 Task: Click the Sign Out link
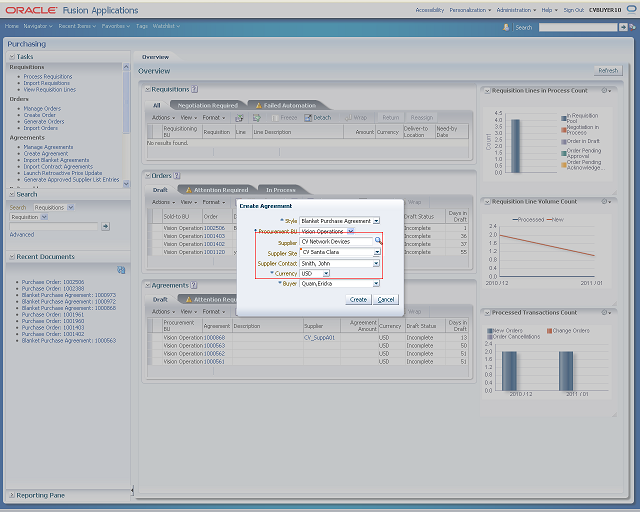pos(573,10)
